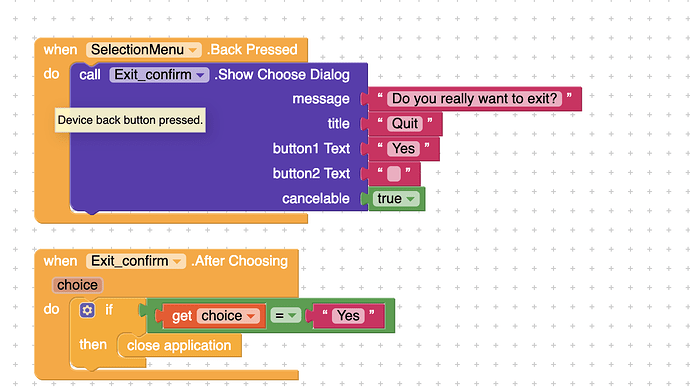Select the close application block
Image resolution: width=690 pixels, height=388 pixels.
click(179, 345)
